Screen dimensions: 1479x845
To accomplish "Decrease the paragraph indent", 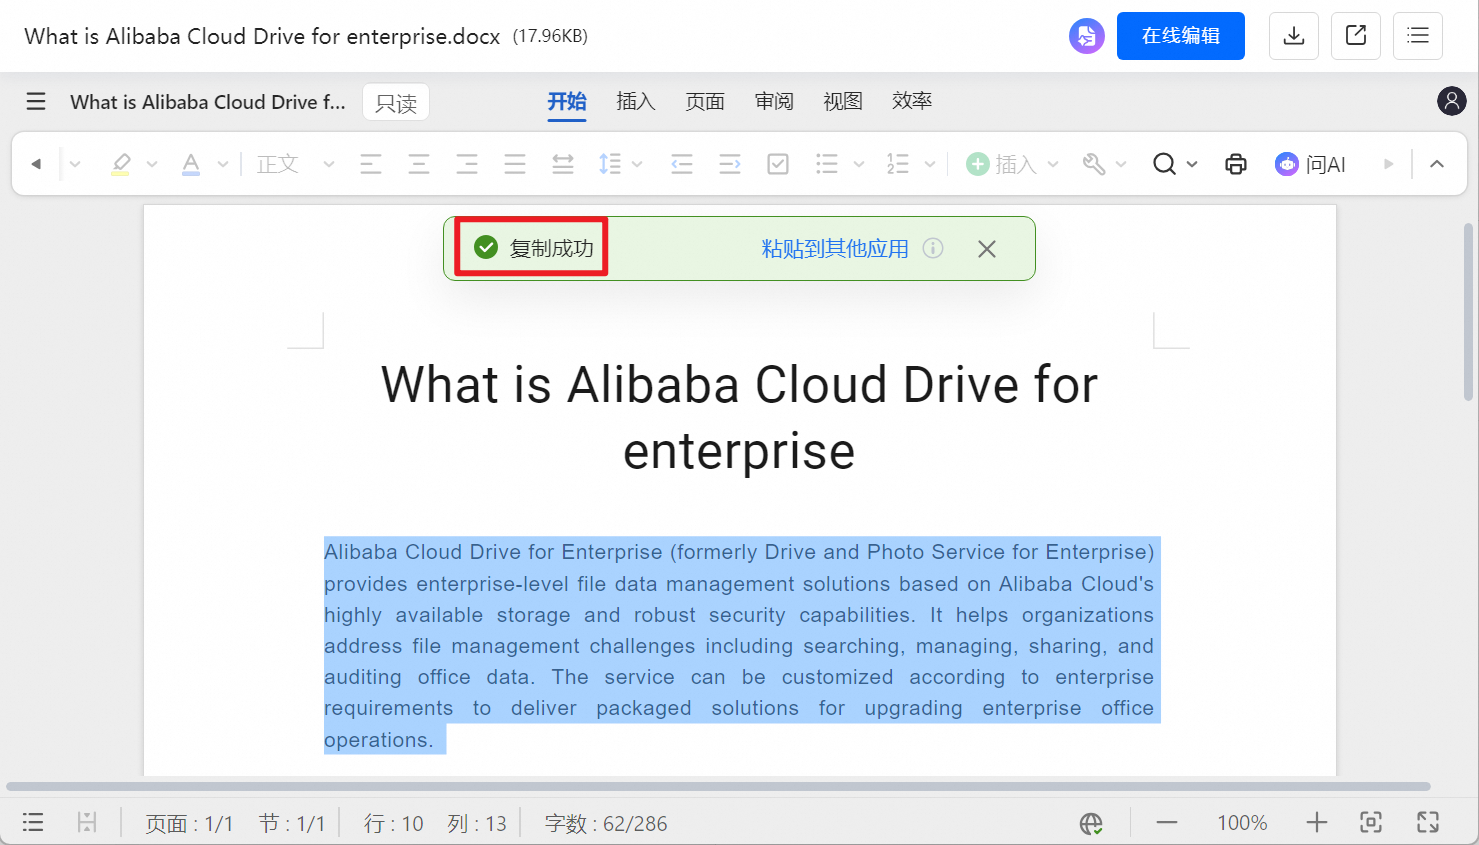I will coord(682,164).
